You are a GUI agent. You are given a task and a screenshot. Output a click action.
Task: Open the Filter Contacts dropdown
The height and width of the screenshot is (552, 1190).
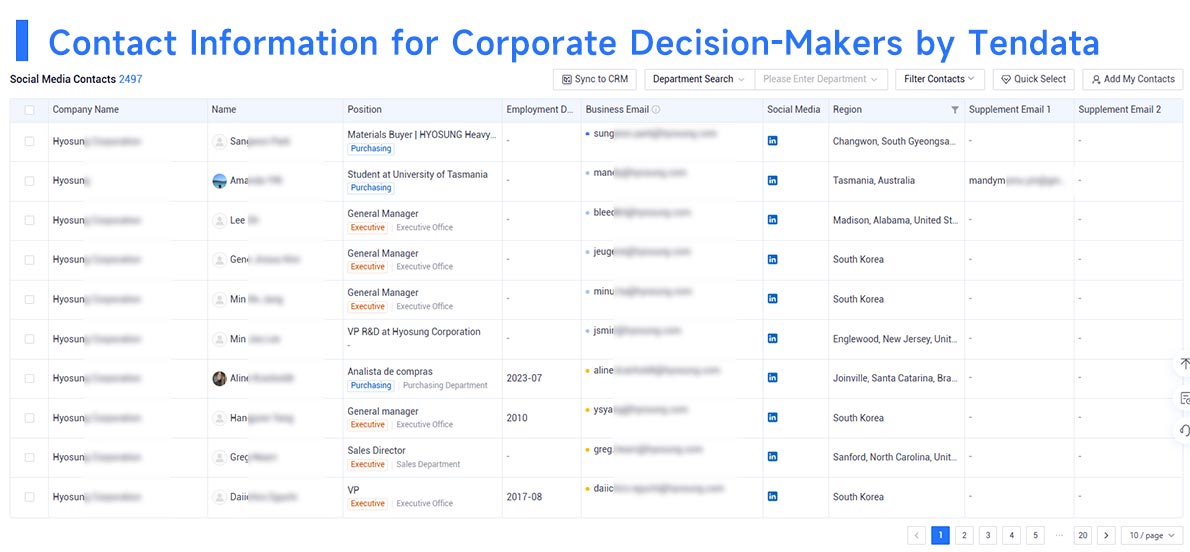[940, 79]
